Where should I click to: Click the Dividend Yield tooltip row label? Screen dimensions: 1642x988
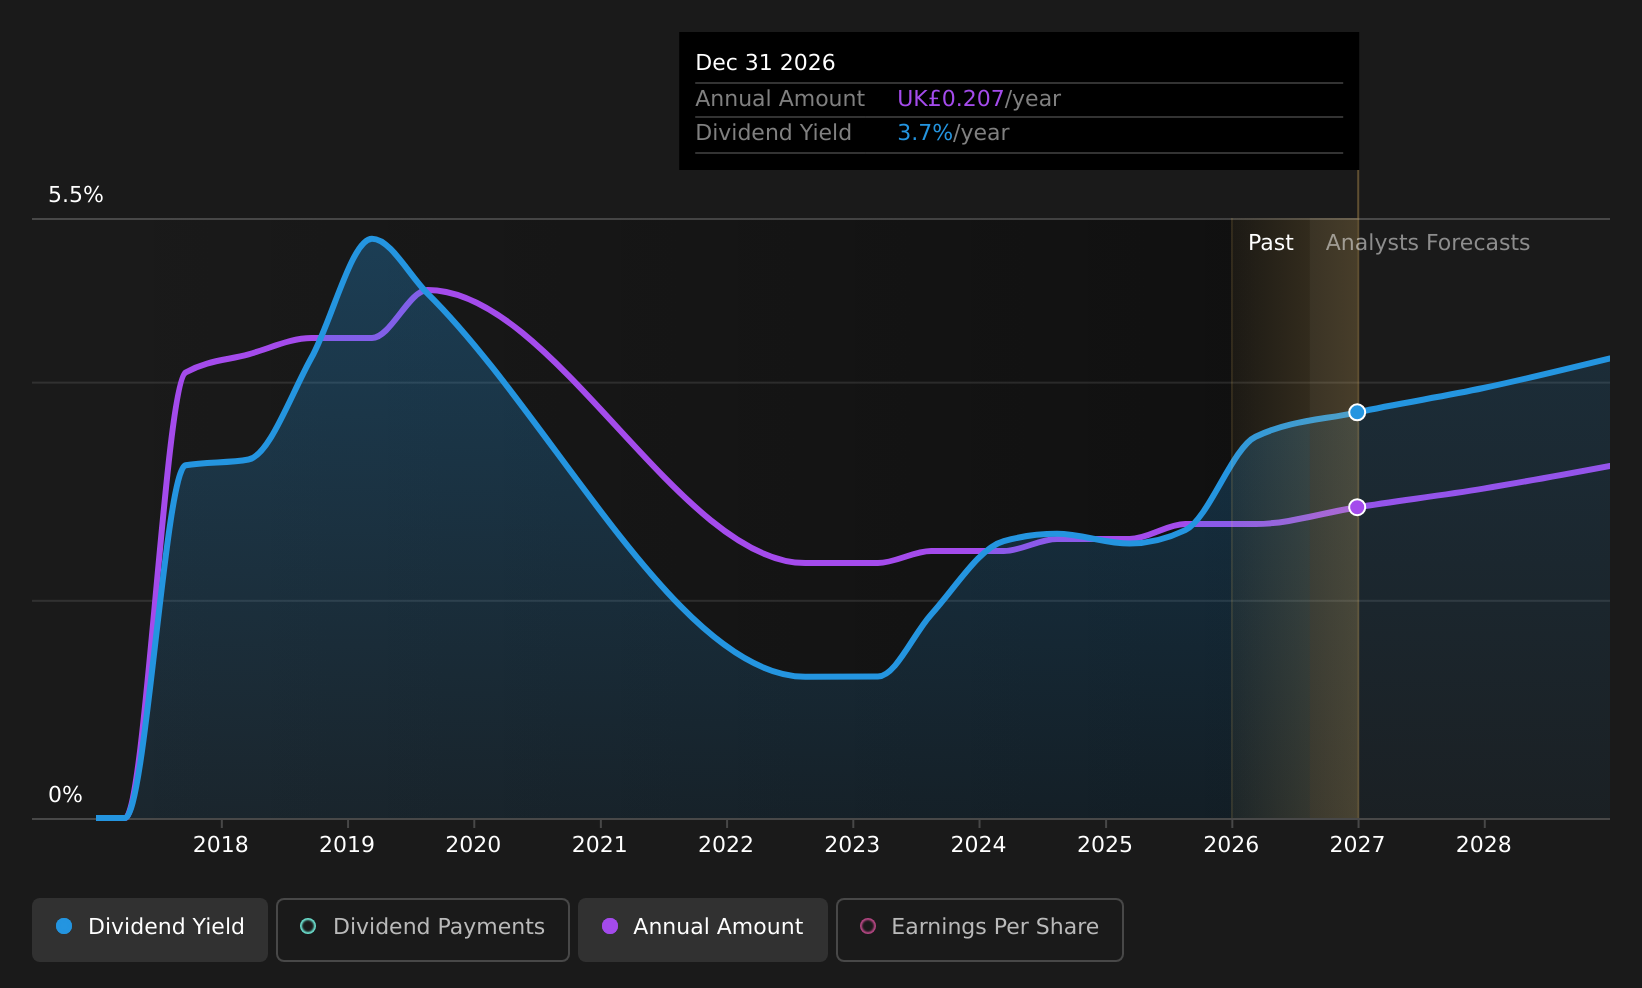pos(774,133)
